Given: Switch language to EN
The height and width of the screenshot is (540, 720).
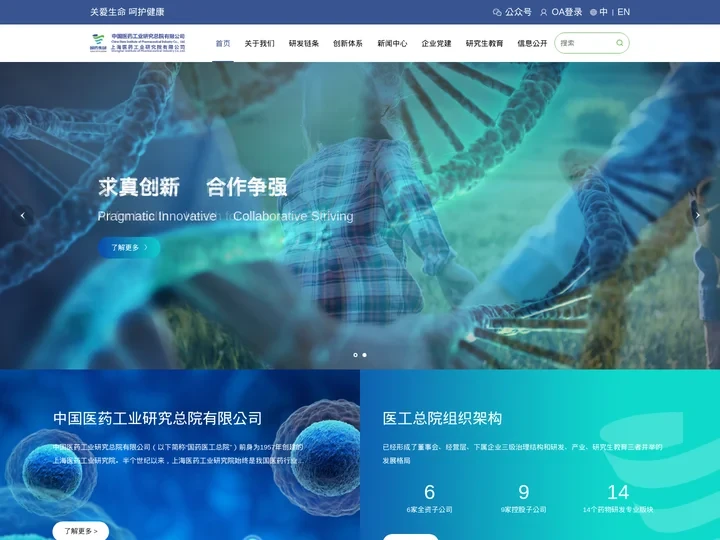Looking at the screenshot, I should 624,12.
